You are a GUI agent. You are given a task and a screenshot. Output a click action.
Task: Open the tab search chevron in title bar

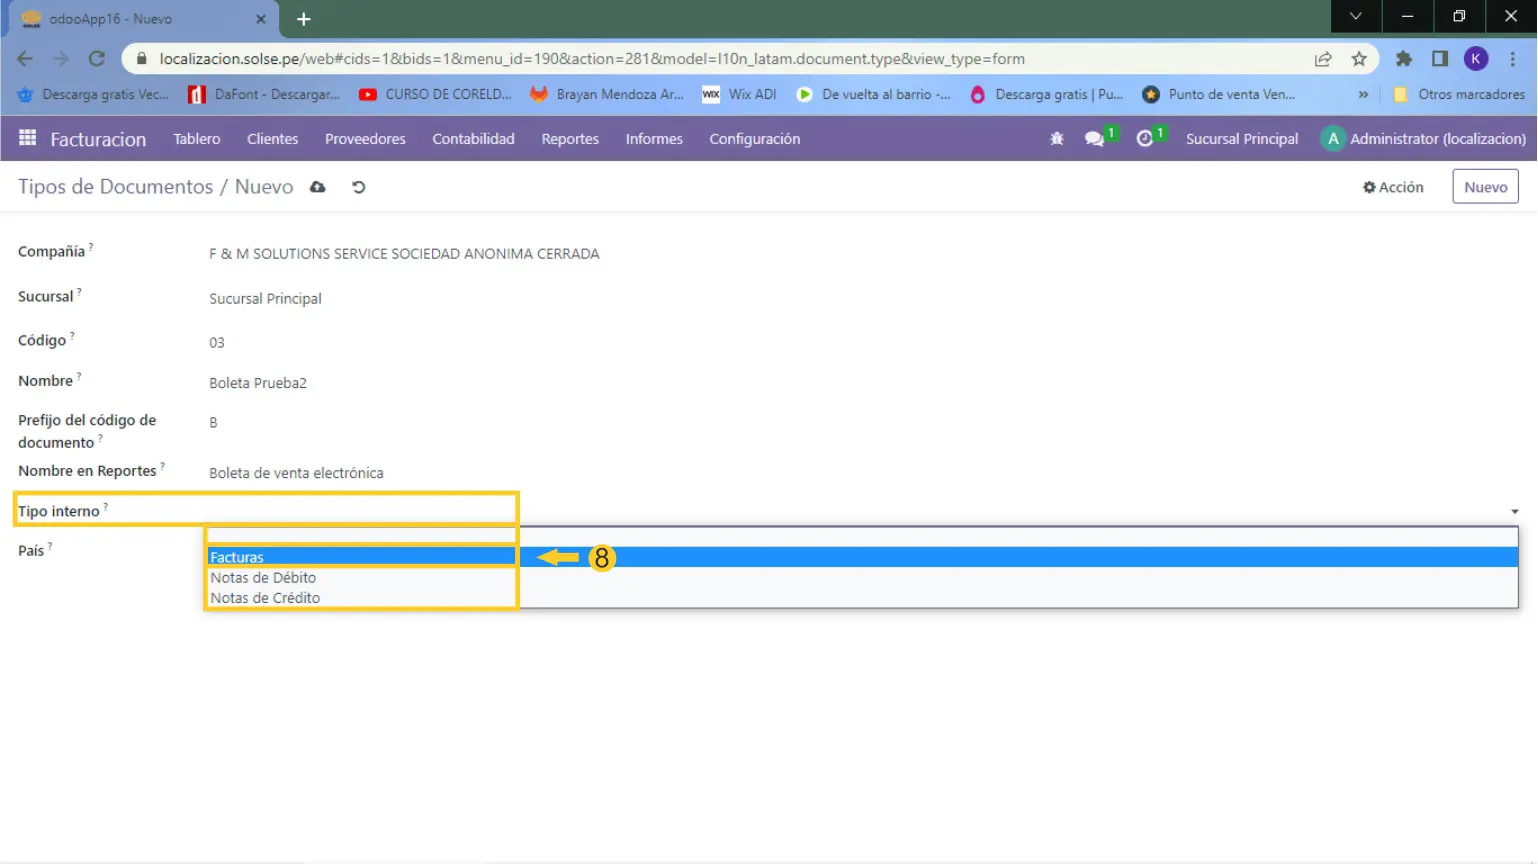[1355, 16]
